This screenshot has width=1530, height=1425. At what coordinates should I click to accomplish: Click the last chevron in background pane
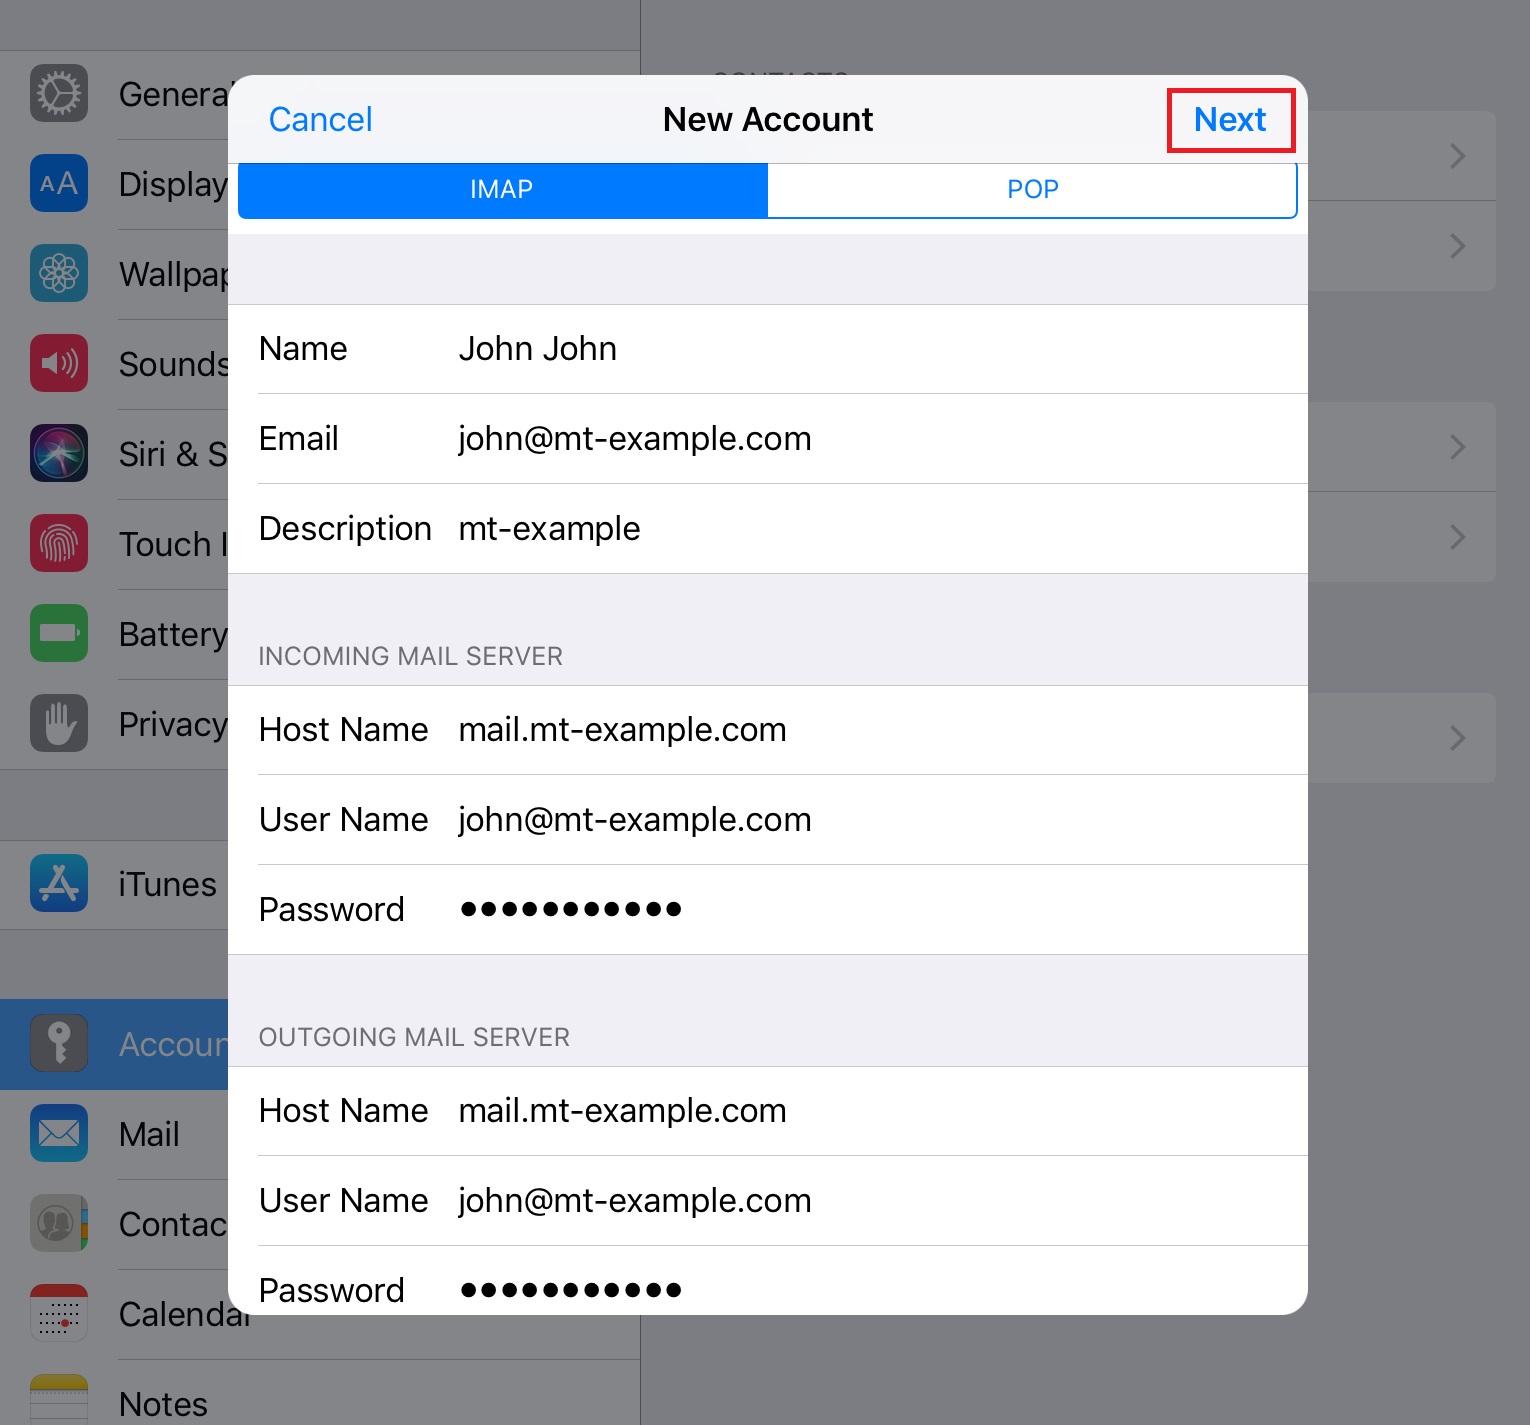coord(1458,738)
